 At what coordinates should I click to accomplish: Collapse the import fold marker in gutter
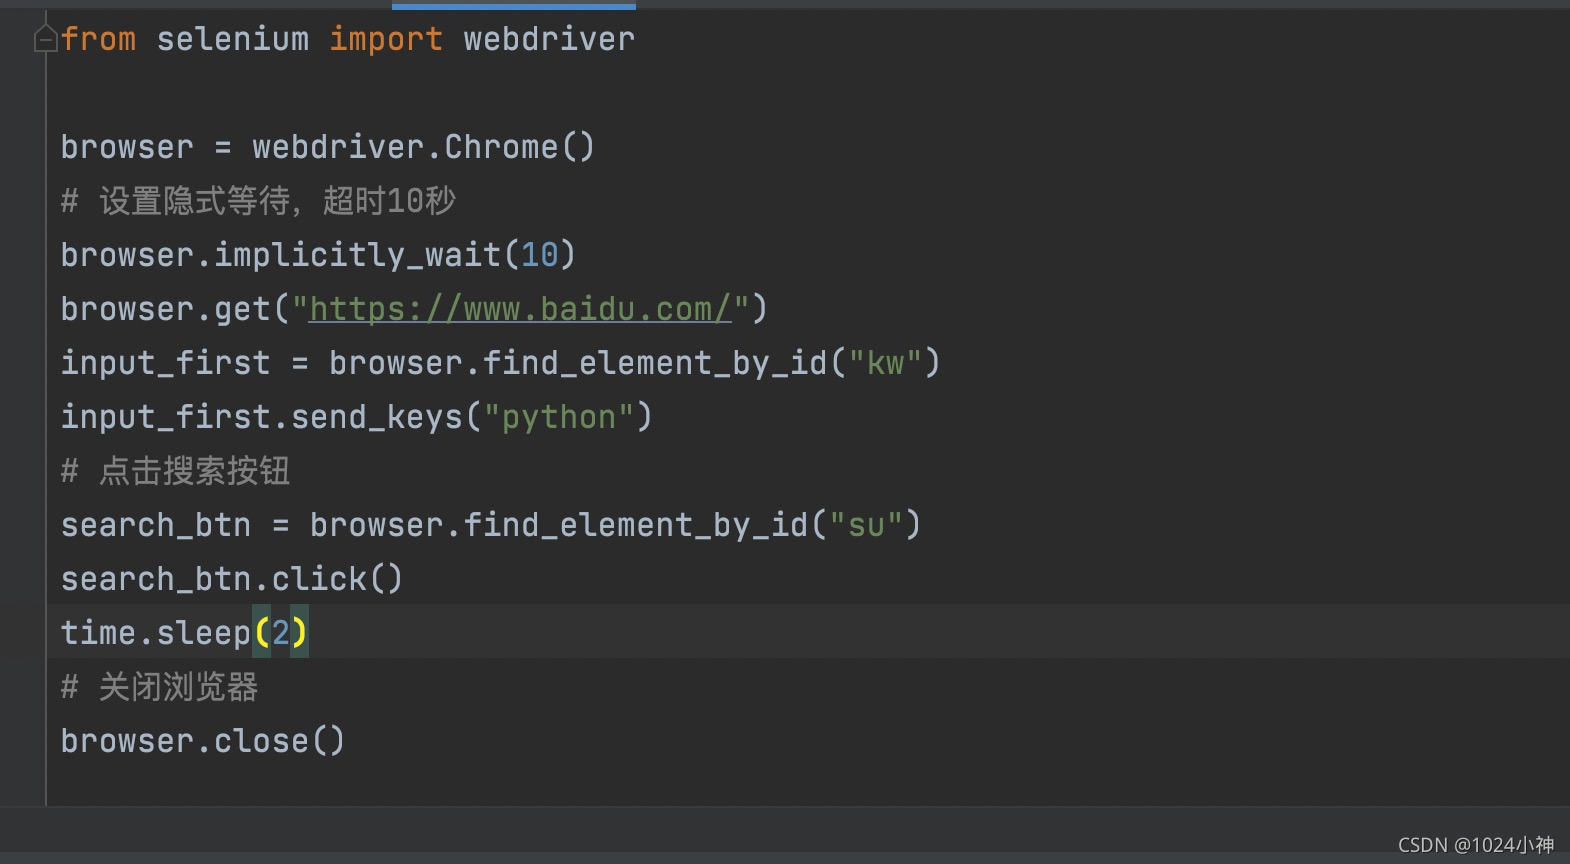pyautogui.click(x=45, y=39)
